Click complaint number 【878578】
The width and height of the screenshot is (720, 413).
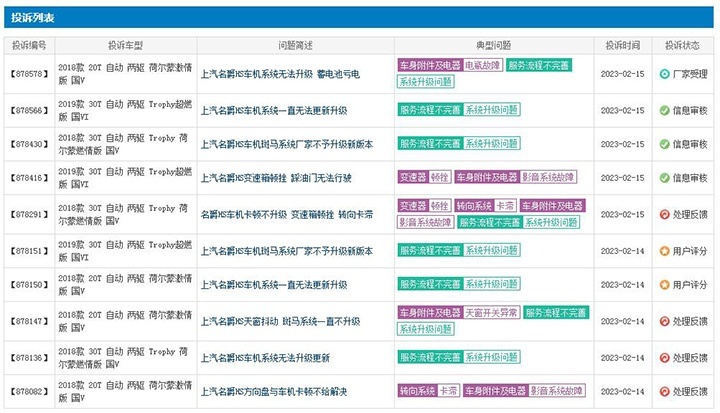click(x=29, y=74)
